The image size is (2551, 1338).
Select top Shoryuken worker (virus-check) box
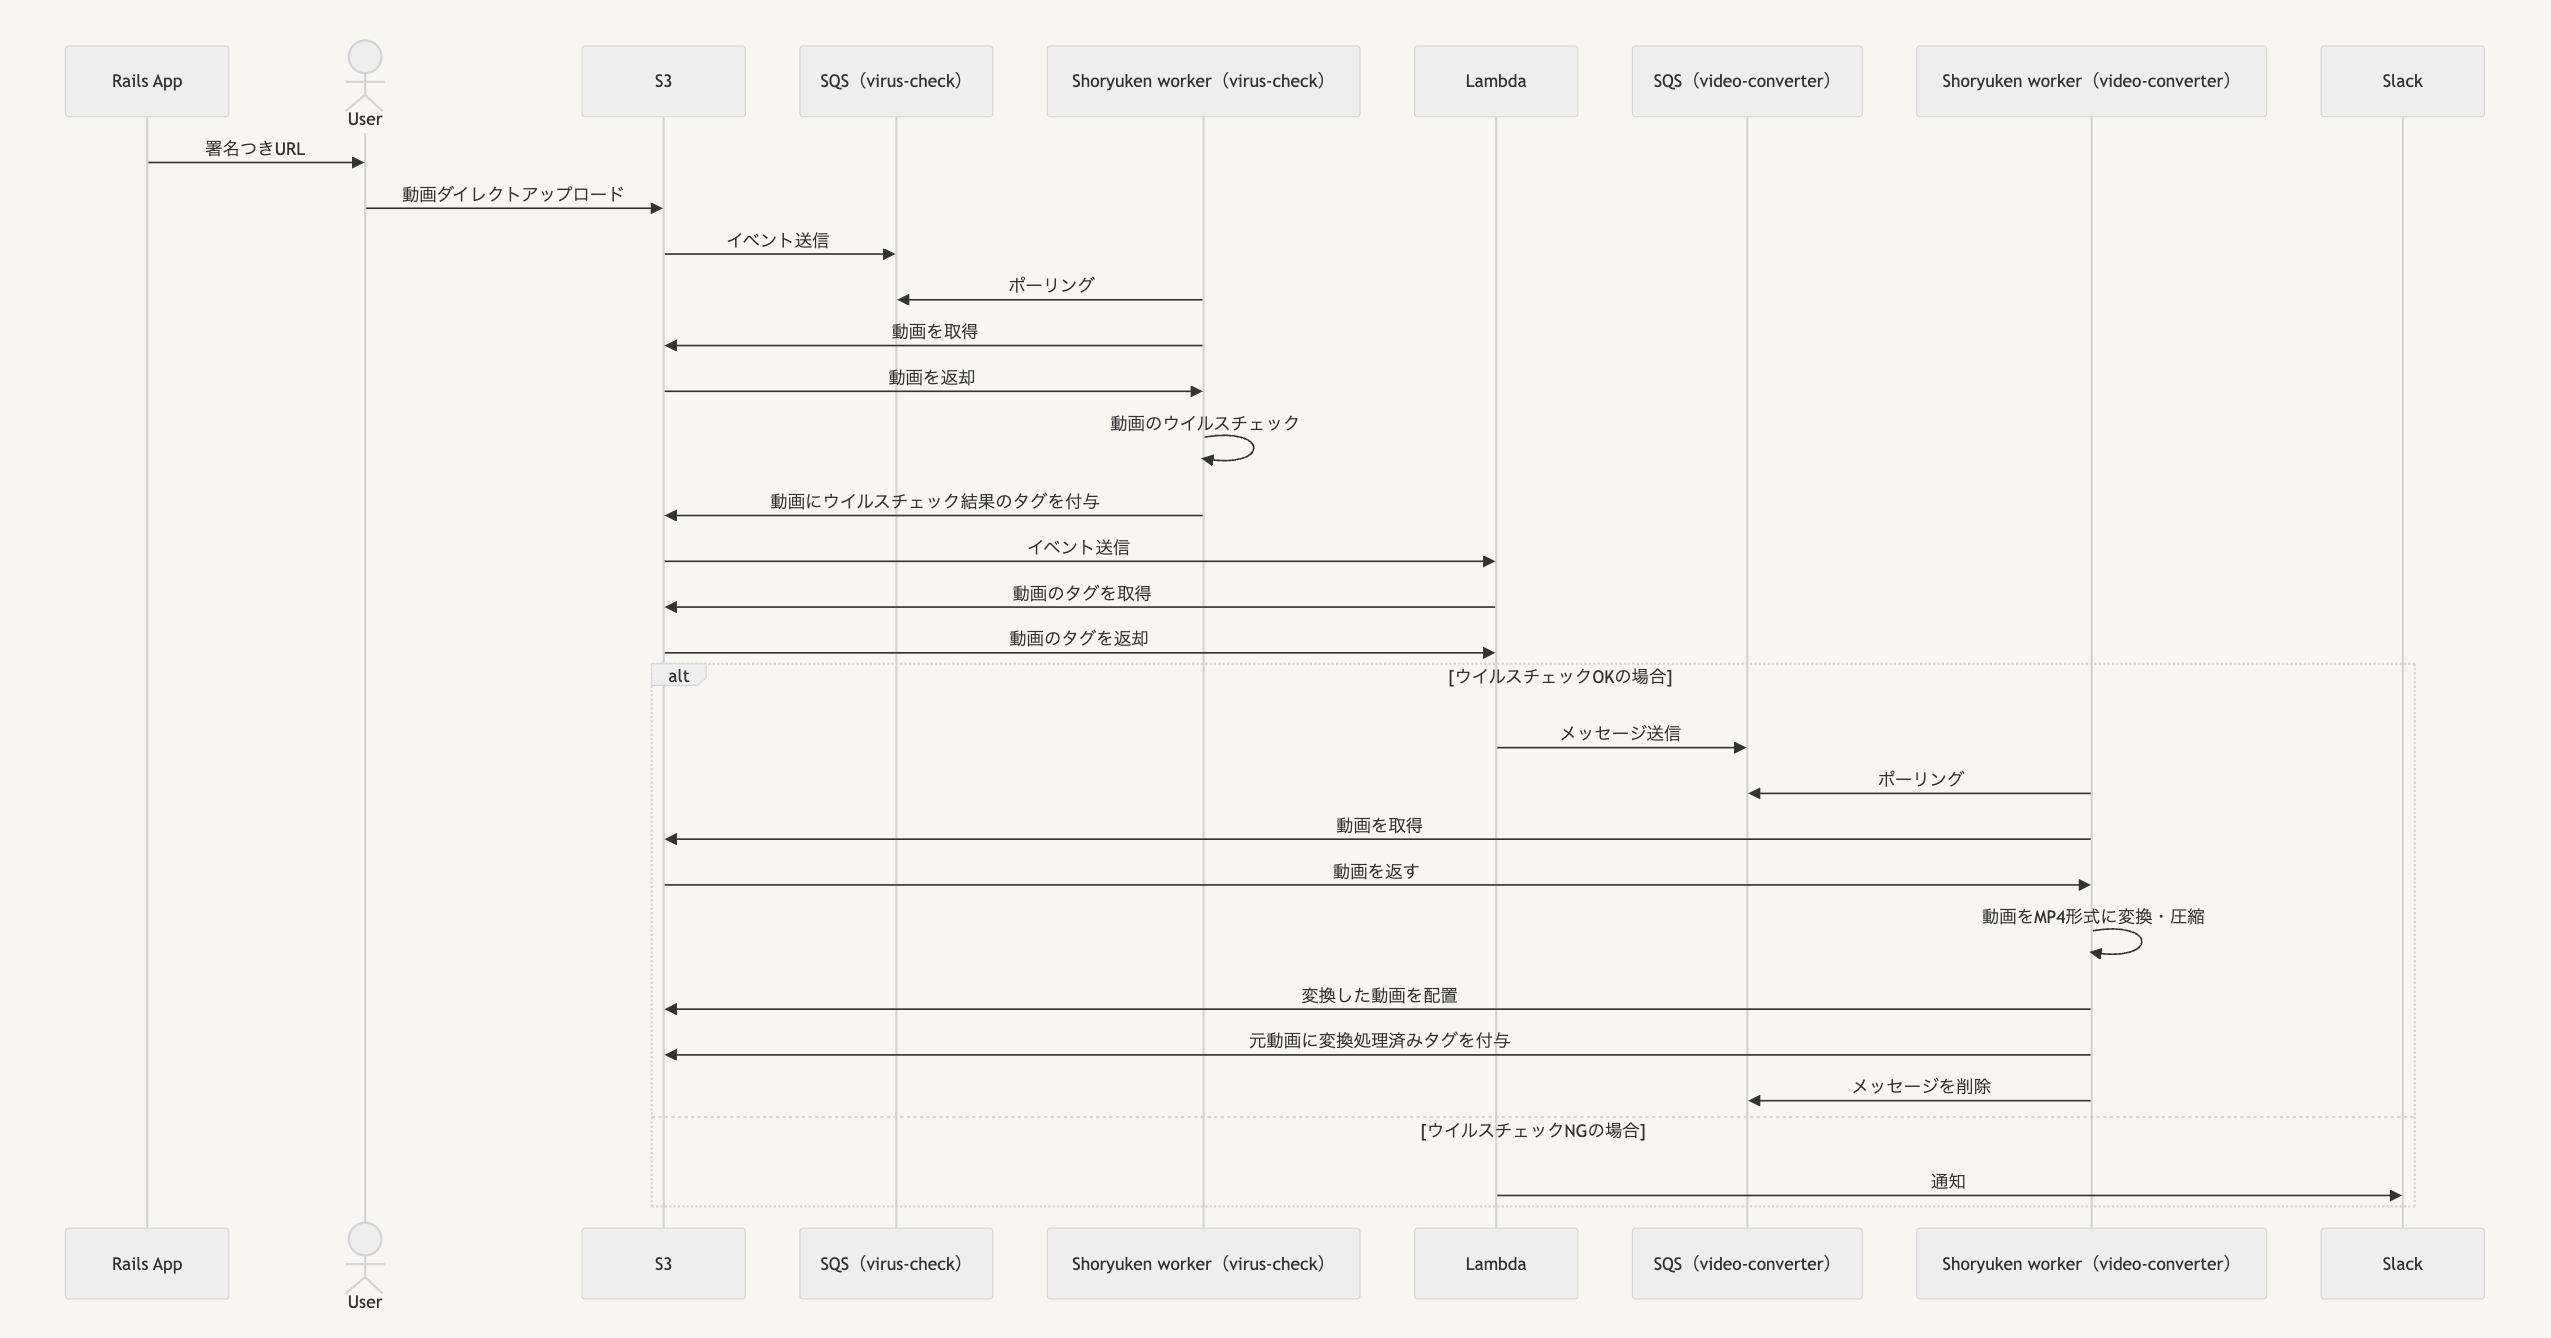(1203, 81)
